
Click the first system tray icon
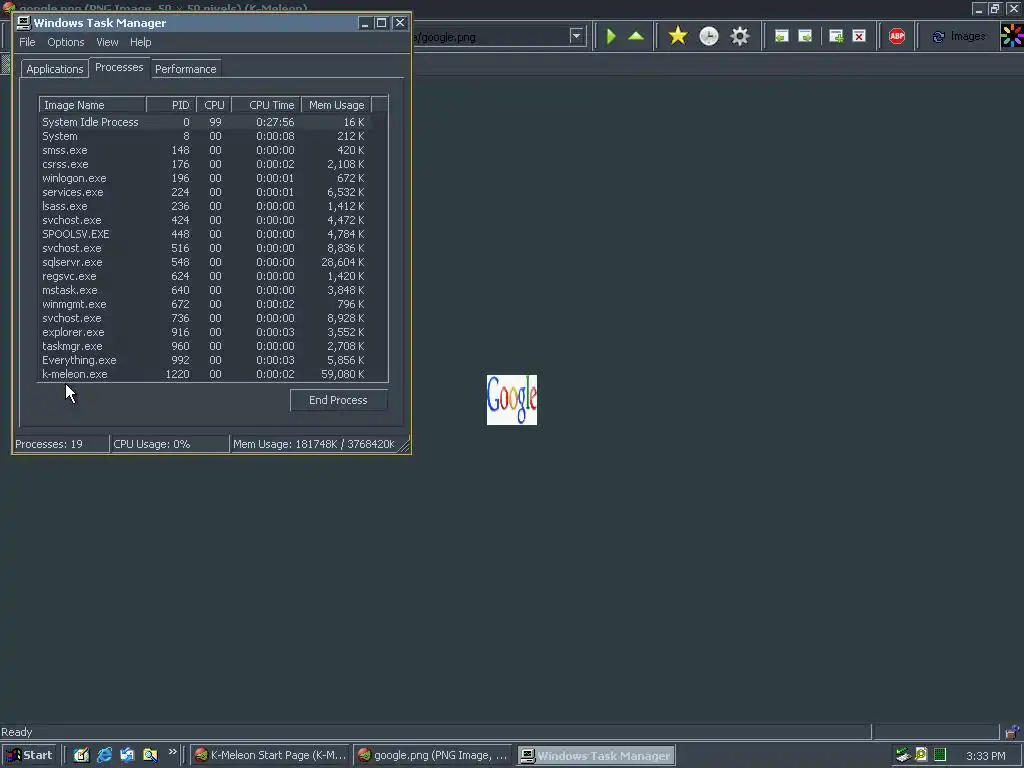click(903, 755)
